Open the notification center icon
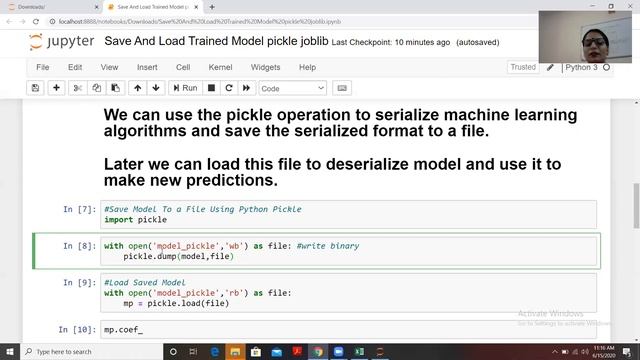The height and width of the screenshot is (360, 640). click(627, 351)
